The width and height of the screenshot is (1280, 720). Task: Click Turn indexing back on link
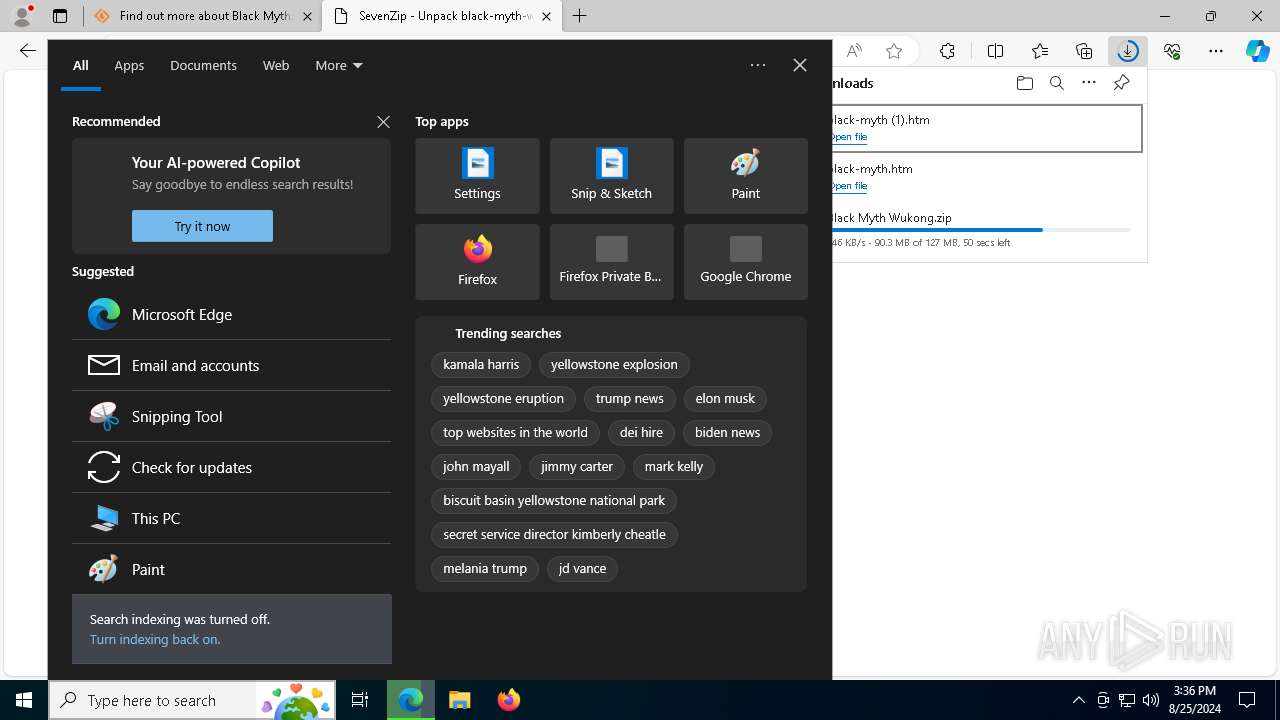pos(155,639)
